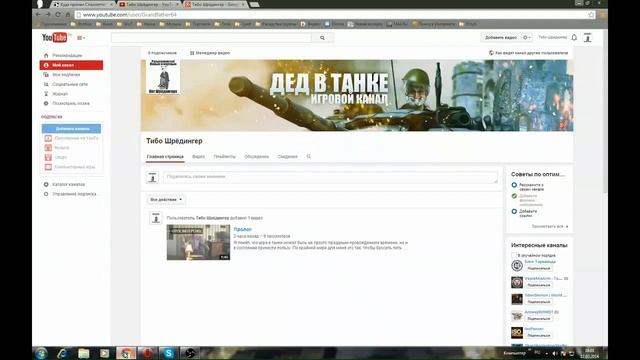
Task: Click the volume speaker tray icon
Action: click(554, 353)
